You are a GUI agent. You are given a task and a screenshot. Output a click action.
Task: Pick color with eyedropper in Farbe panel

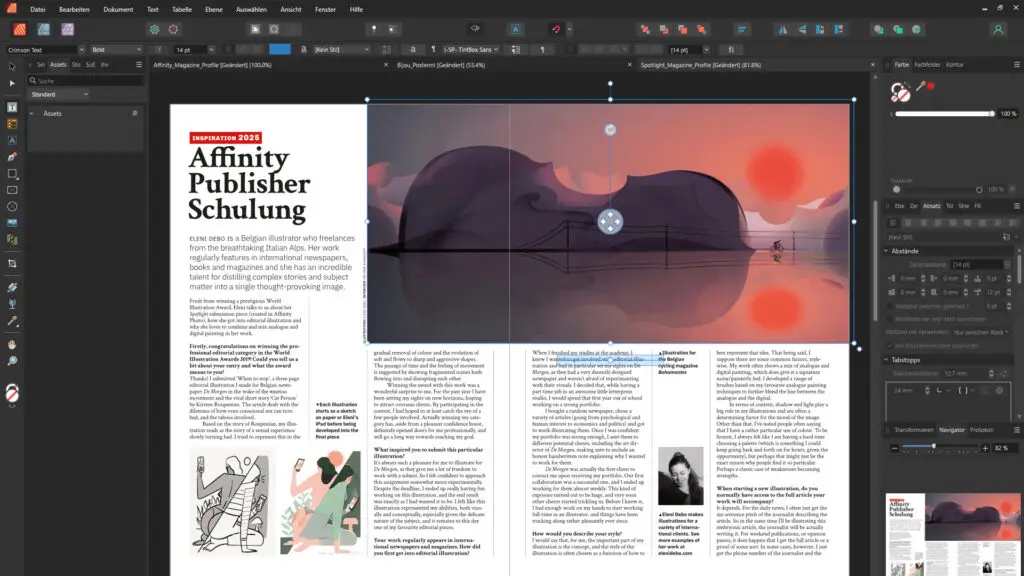pyautogui.click(x=921, y=86)
